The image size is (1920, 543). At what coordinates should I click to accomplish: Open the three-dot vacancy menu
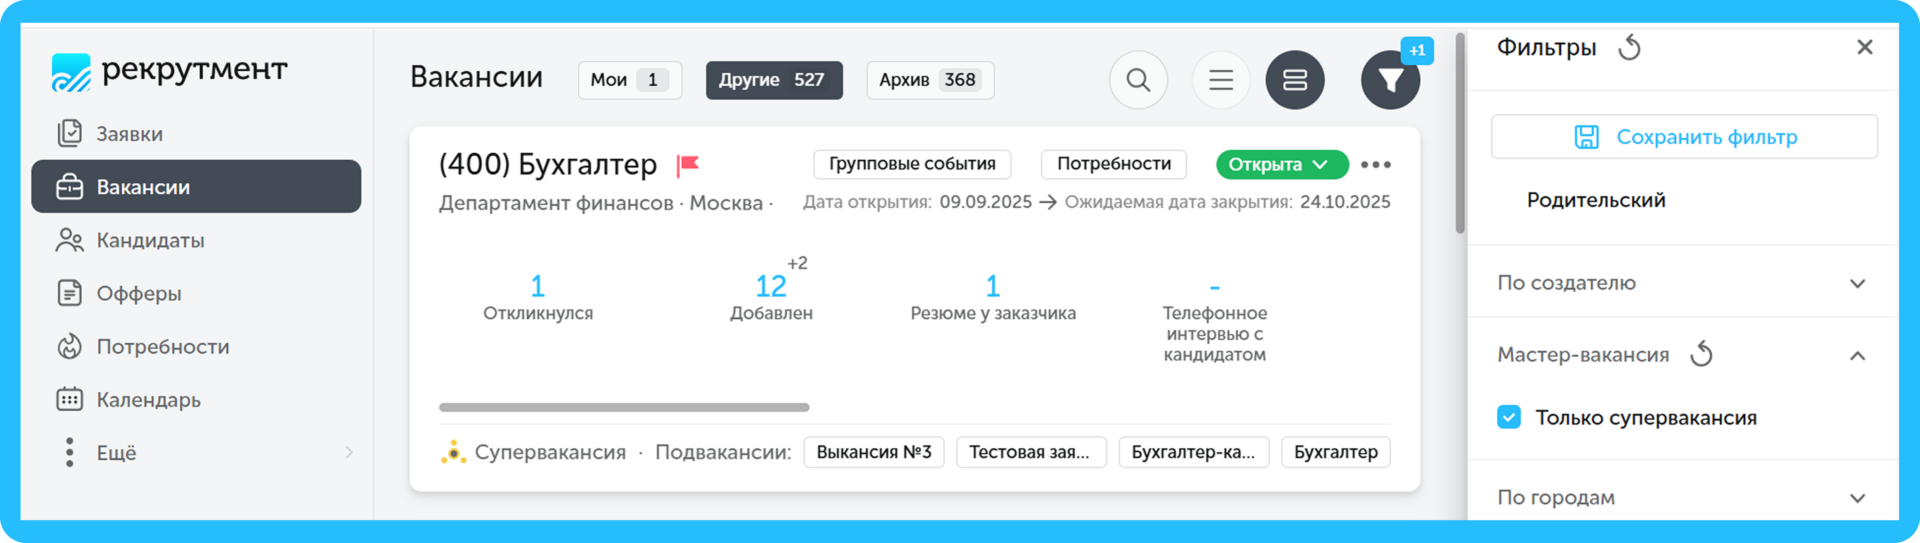tap(1375, 165)
